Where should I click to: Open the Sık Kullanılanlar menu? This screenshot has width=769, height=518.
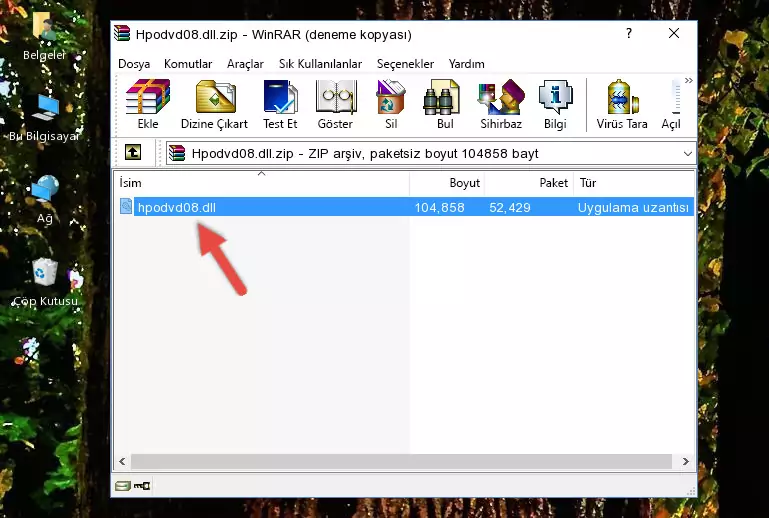point(320,64)
